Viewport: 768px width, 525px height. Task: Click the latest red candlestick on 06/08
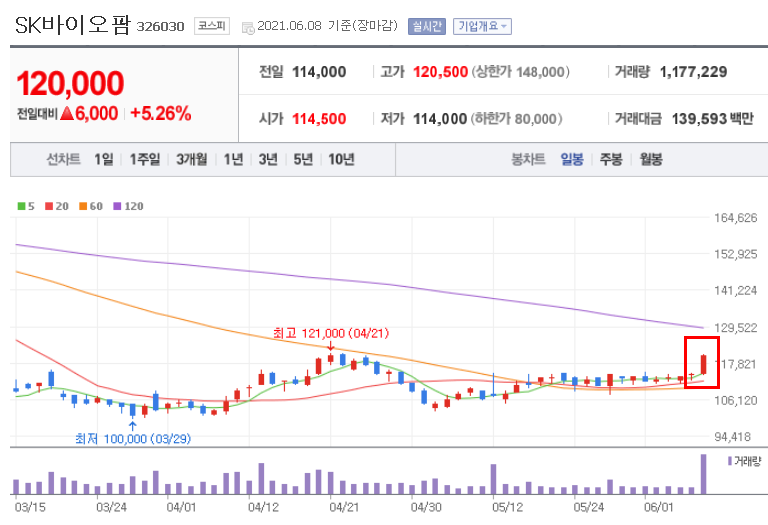point(704,364)
